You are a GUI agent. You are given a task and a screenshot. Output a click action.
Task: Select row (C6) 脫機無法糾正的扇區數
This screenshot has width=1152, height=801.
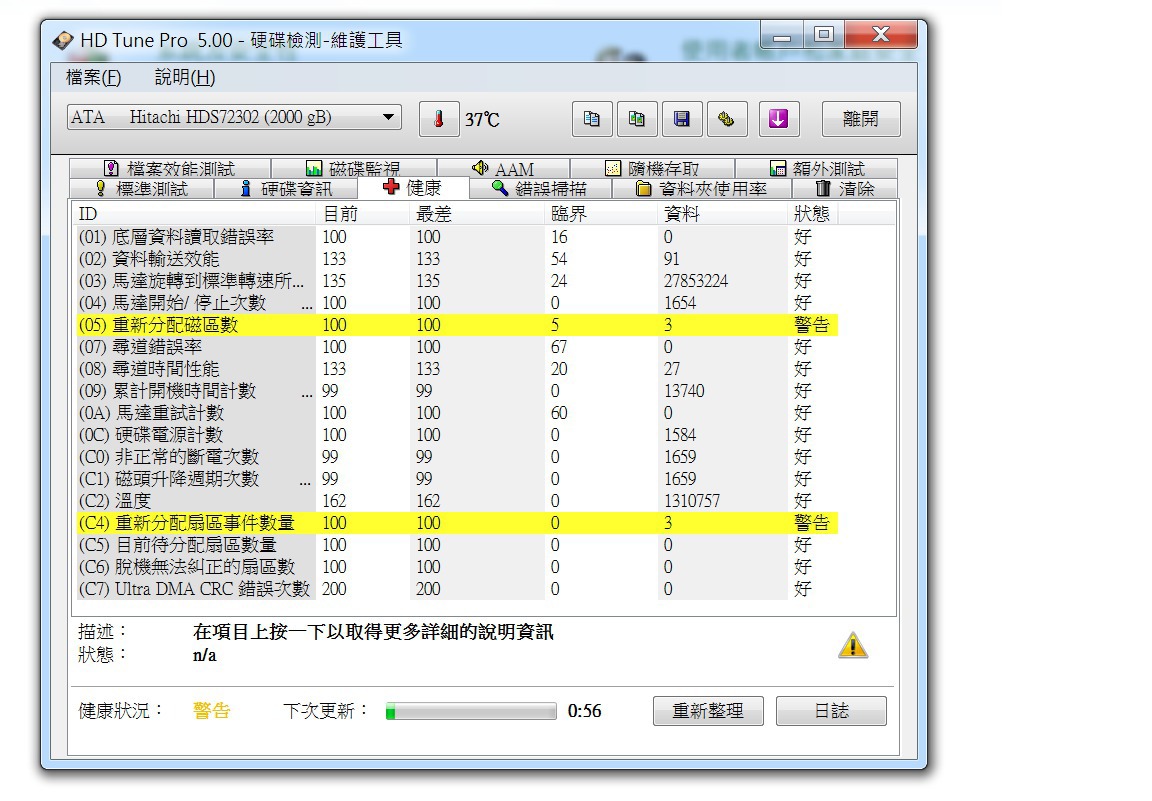457,567
